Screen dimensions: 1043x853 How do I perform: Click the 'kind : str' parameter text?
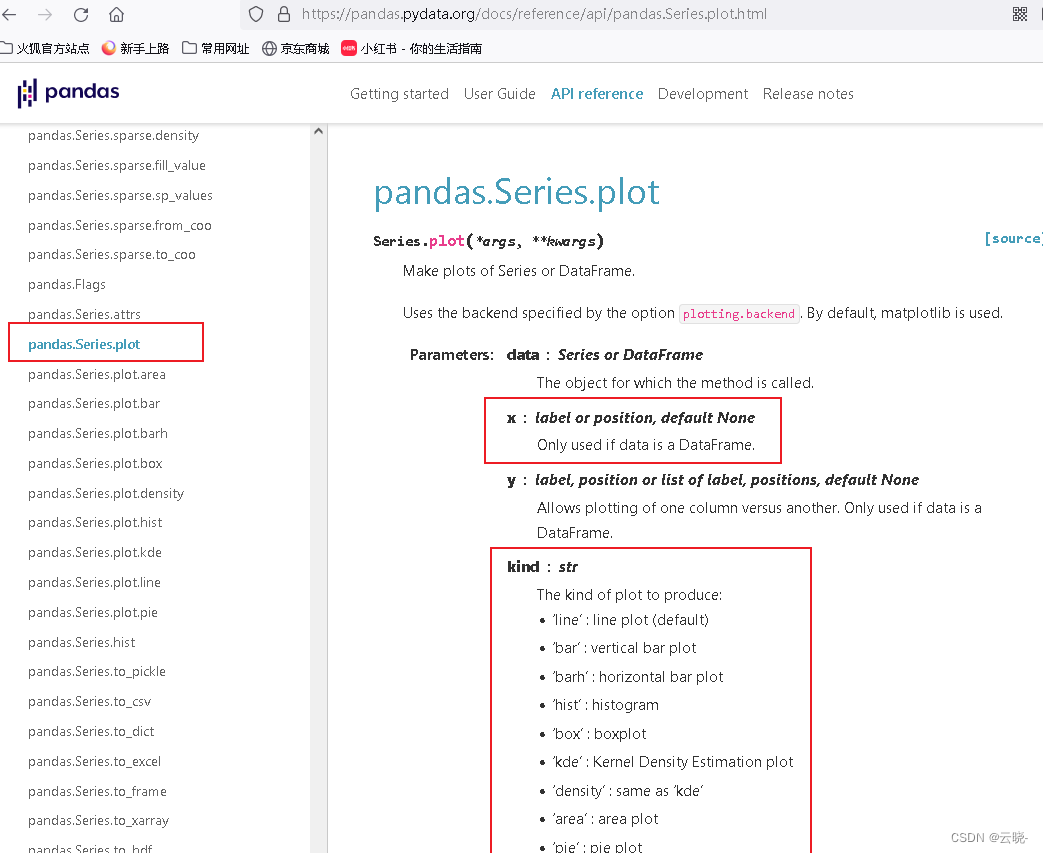click(542, 567)
